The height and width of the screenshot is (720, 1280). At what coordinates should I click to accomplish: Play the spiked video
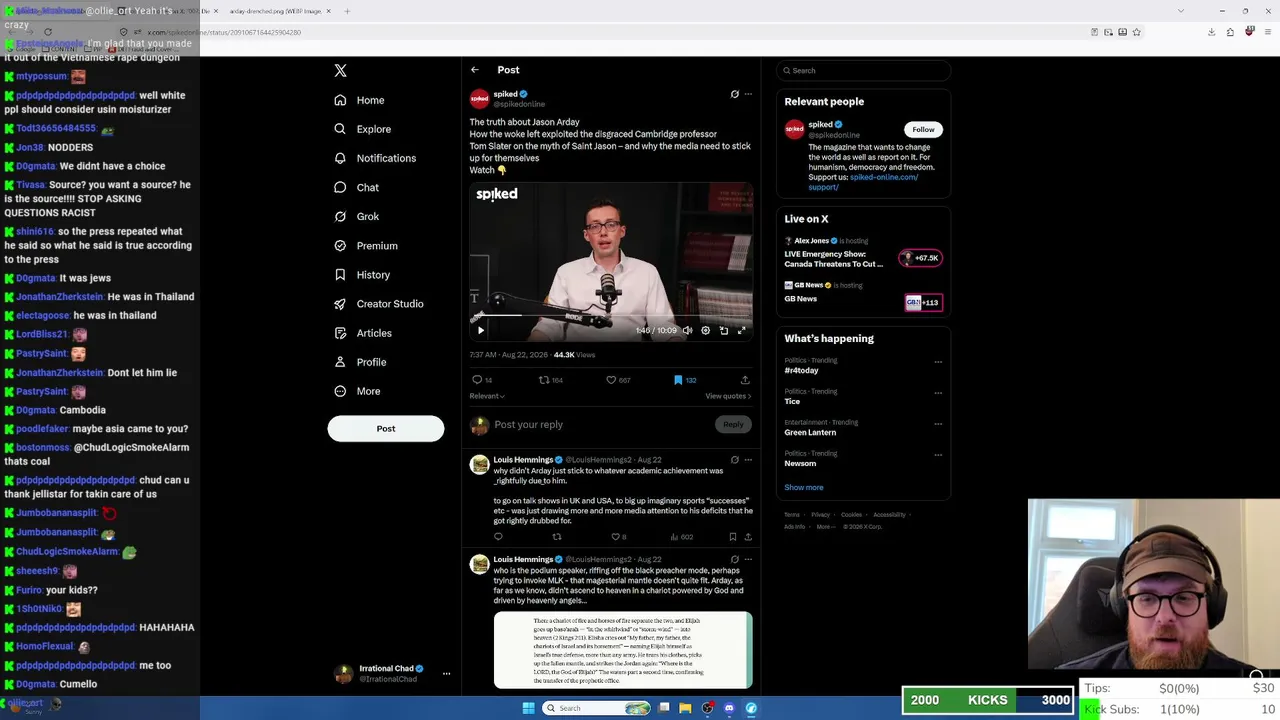click(480, 330)
